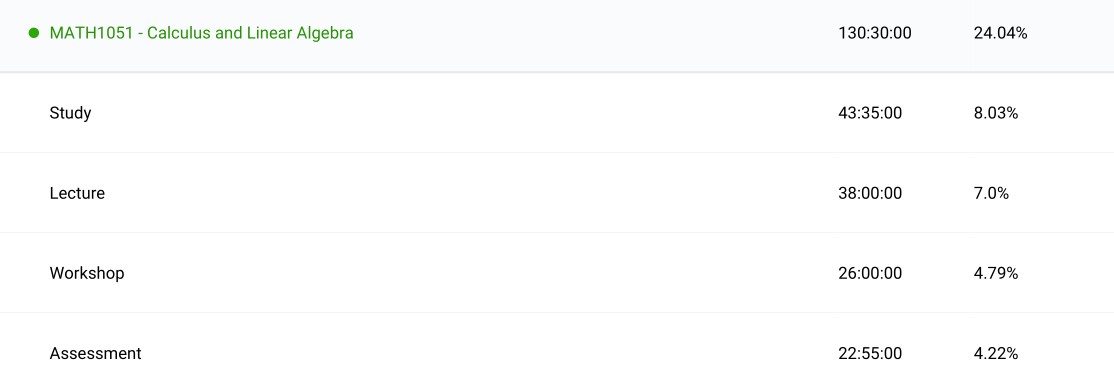Click the Assessment duration 22:55:00

870,353
